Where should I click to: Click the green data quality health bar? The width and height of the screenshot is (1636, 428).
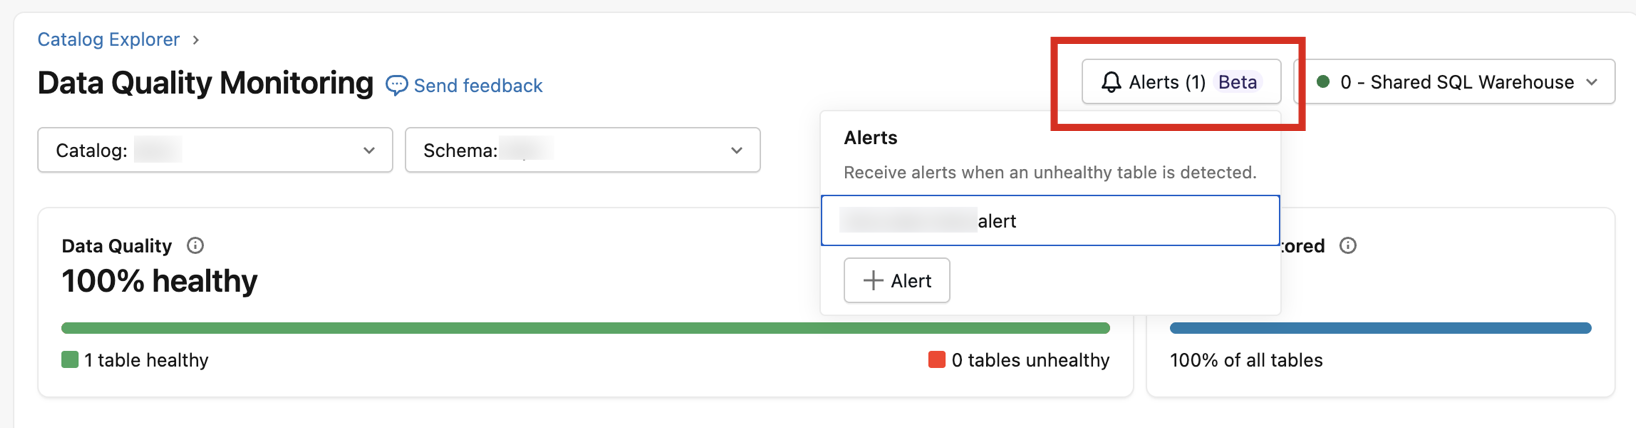(x=585, y=328)
